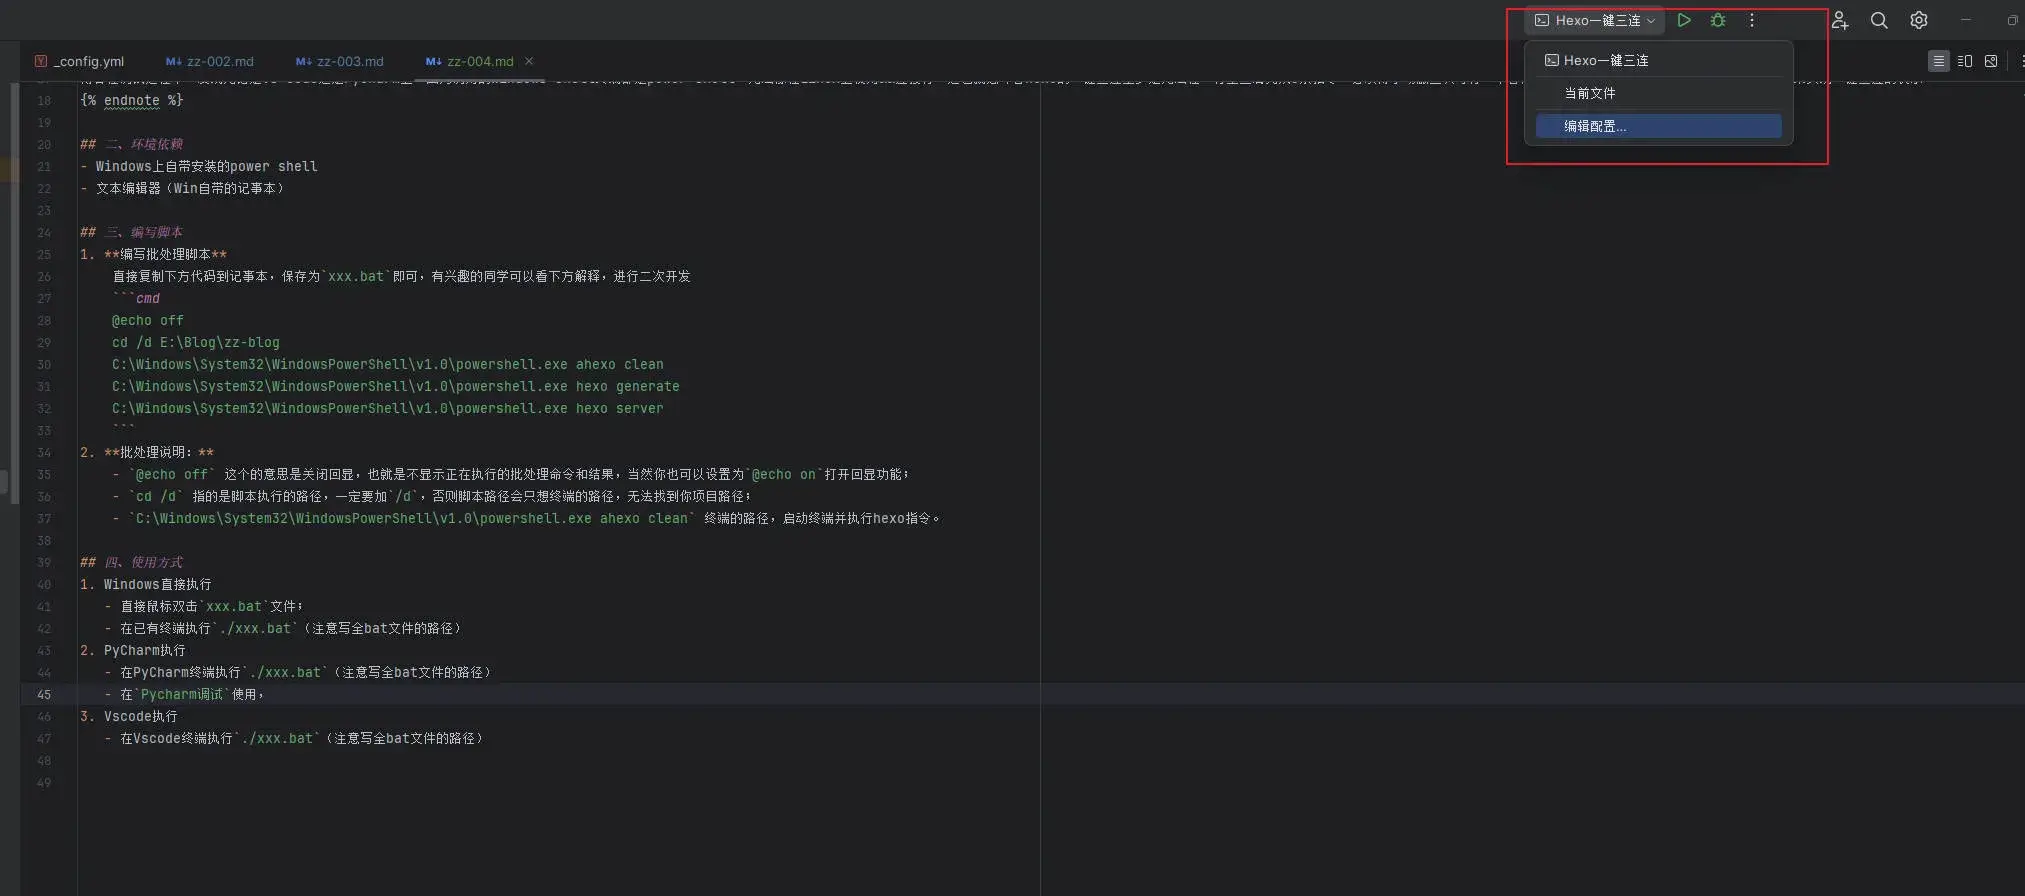
Task: Select 编辑配置... menu entry
Action: [x=1658, y=126]
